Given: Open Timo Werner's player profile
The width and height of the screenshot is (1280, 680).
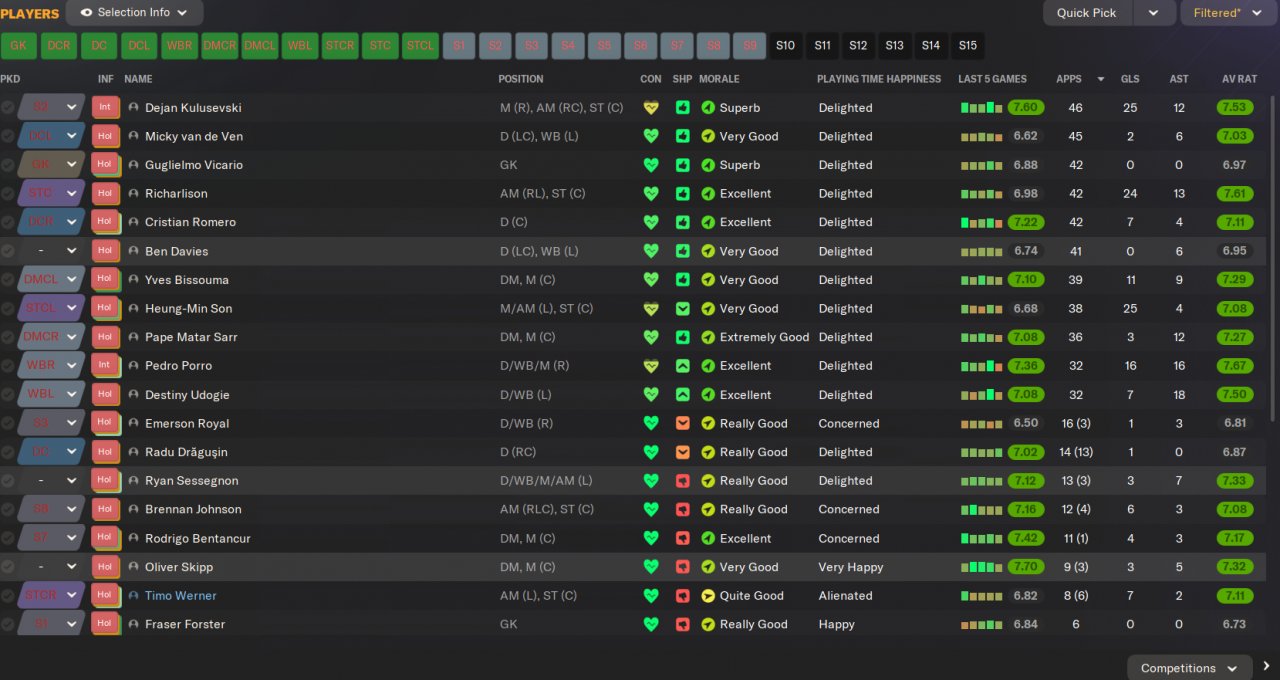Looking at the screenshot, I should click(181, 596).
